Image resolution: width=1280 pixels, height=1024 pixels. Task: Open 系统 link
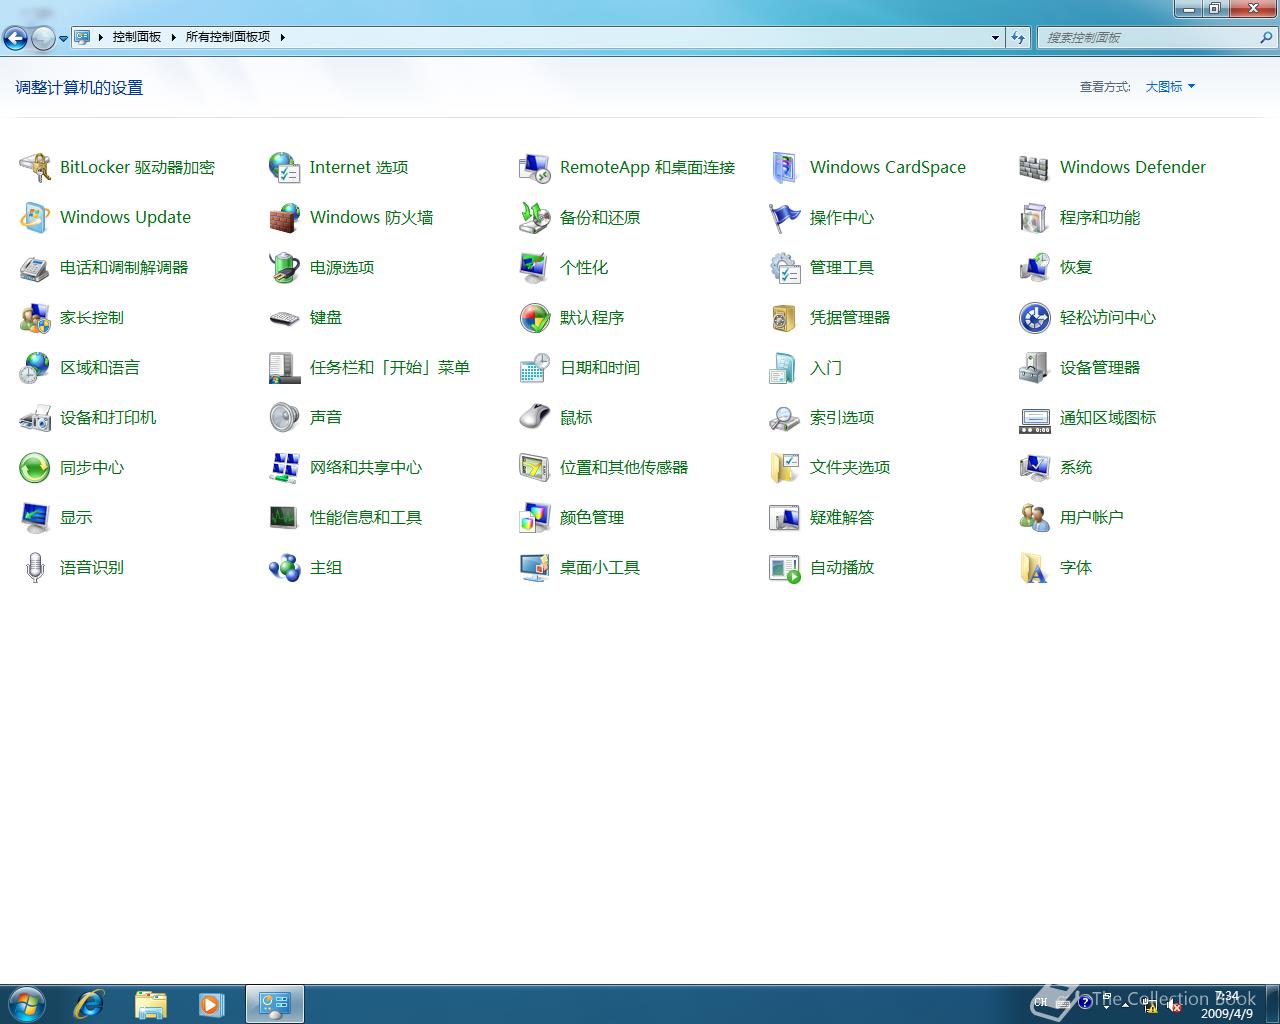click(x=1076, y=467)
